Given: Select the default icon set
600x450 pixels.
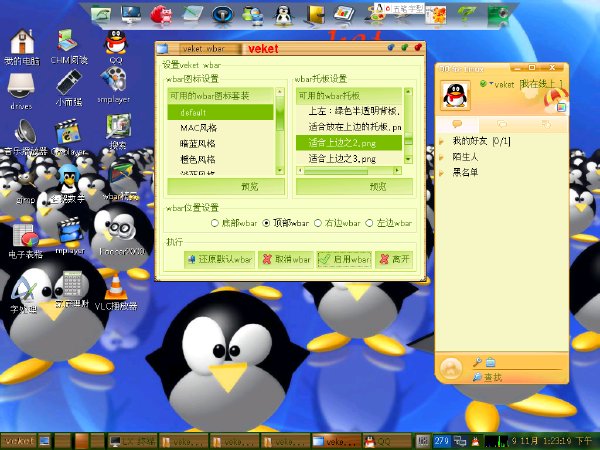Looking at the screenshot, I should 220,112.
